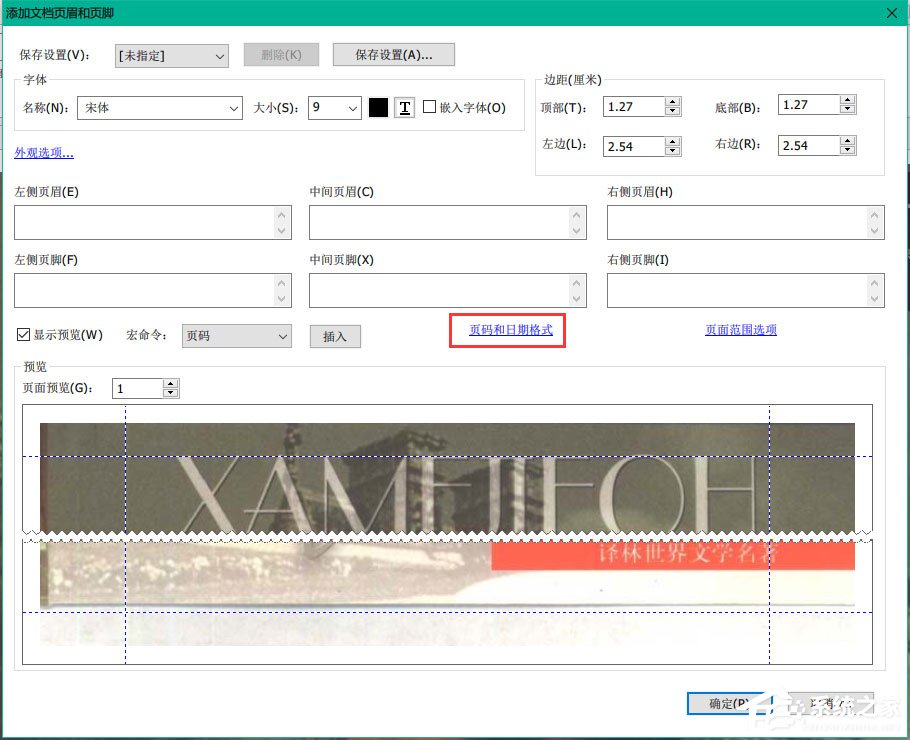The width and height of the screenshot is (910, 740).
Task: Toggle the underline formatting icon for header text
Action: (404, 107)
